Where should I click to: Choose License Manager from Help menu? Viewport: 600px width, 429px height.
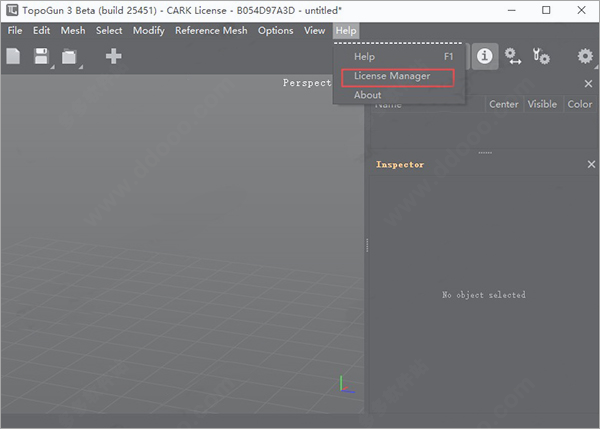tap(399, 76)
